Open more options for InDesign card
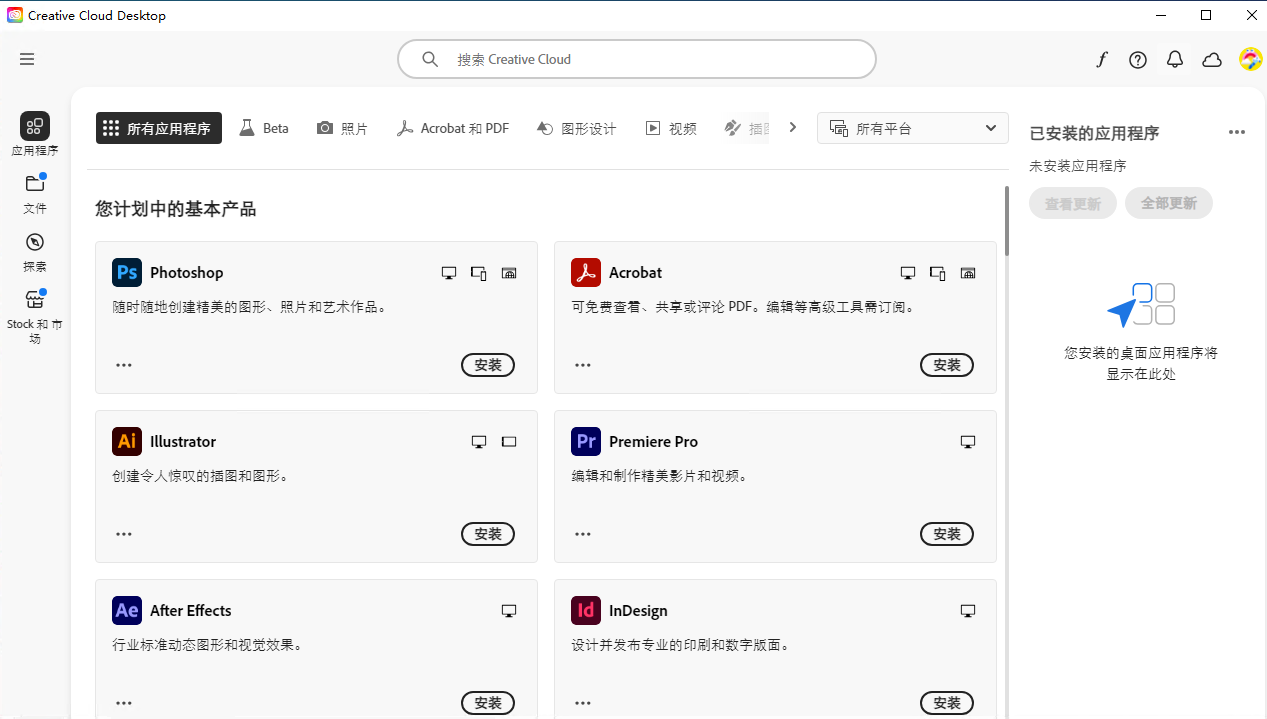This screenshot has width=1267, height=719. tap(583, 703)
